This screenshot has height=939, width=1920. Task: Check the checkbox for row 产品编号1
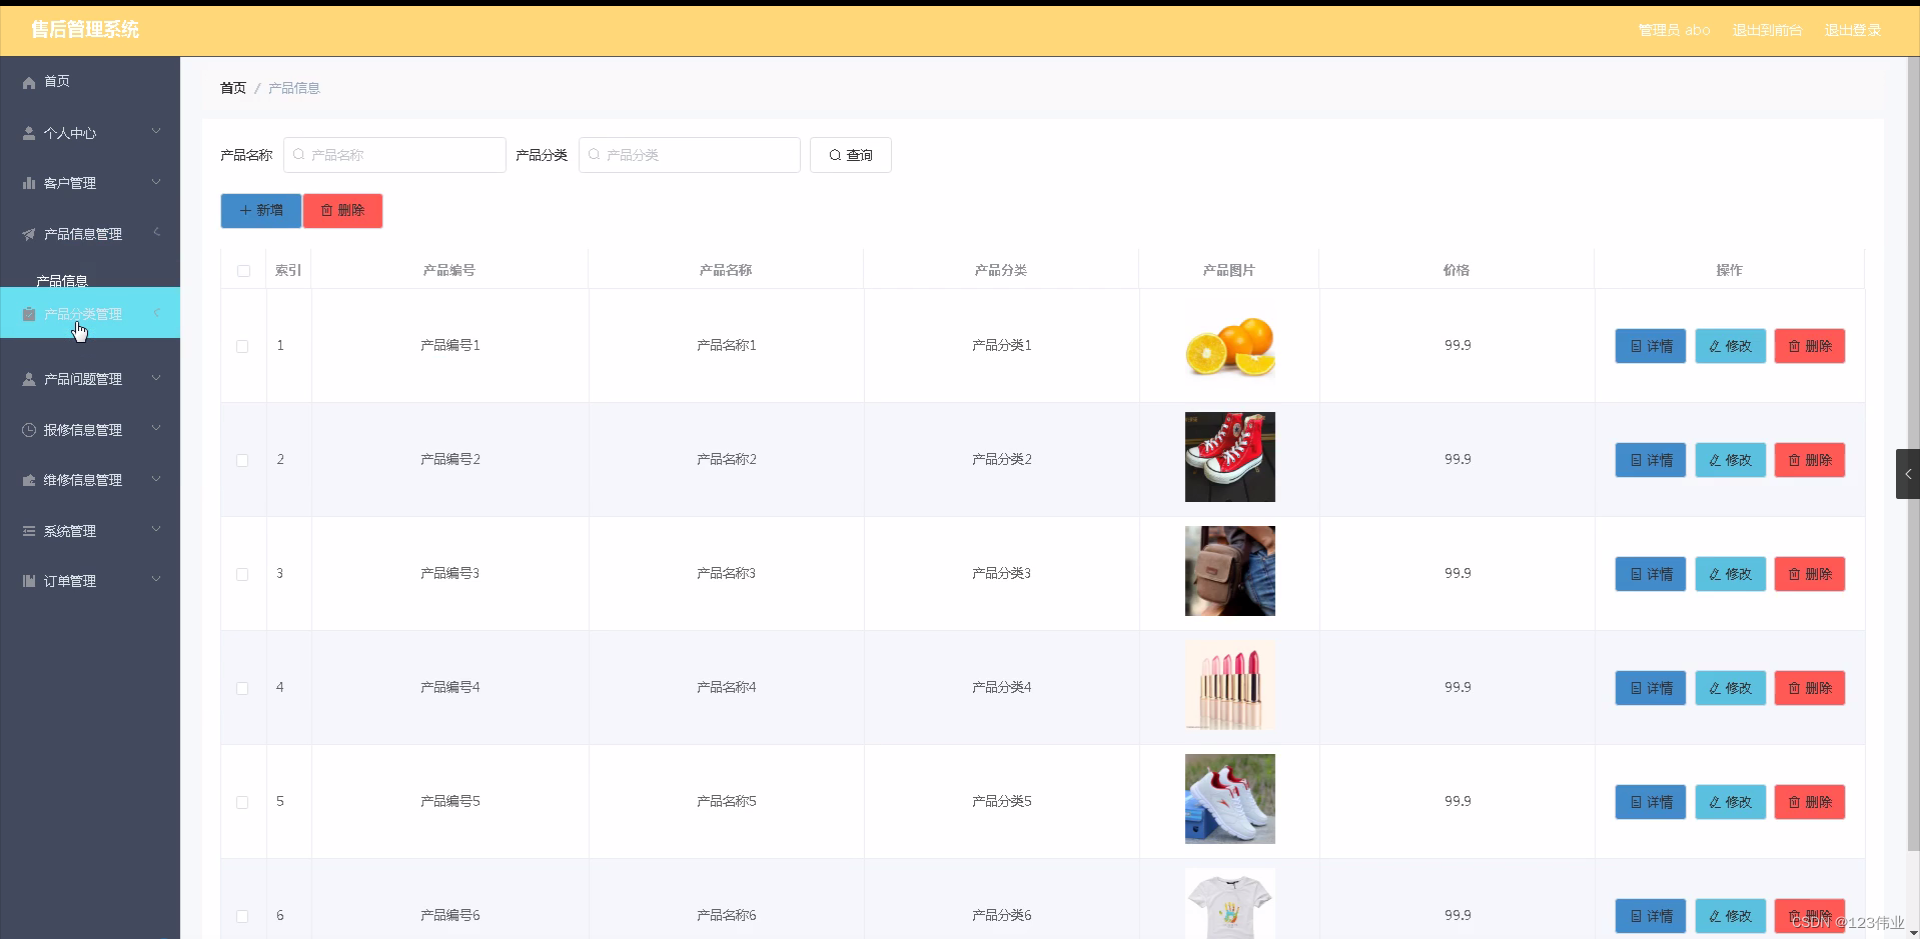click(x=242, y=346)
